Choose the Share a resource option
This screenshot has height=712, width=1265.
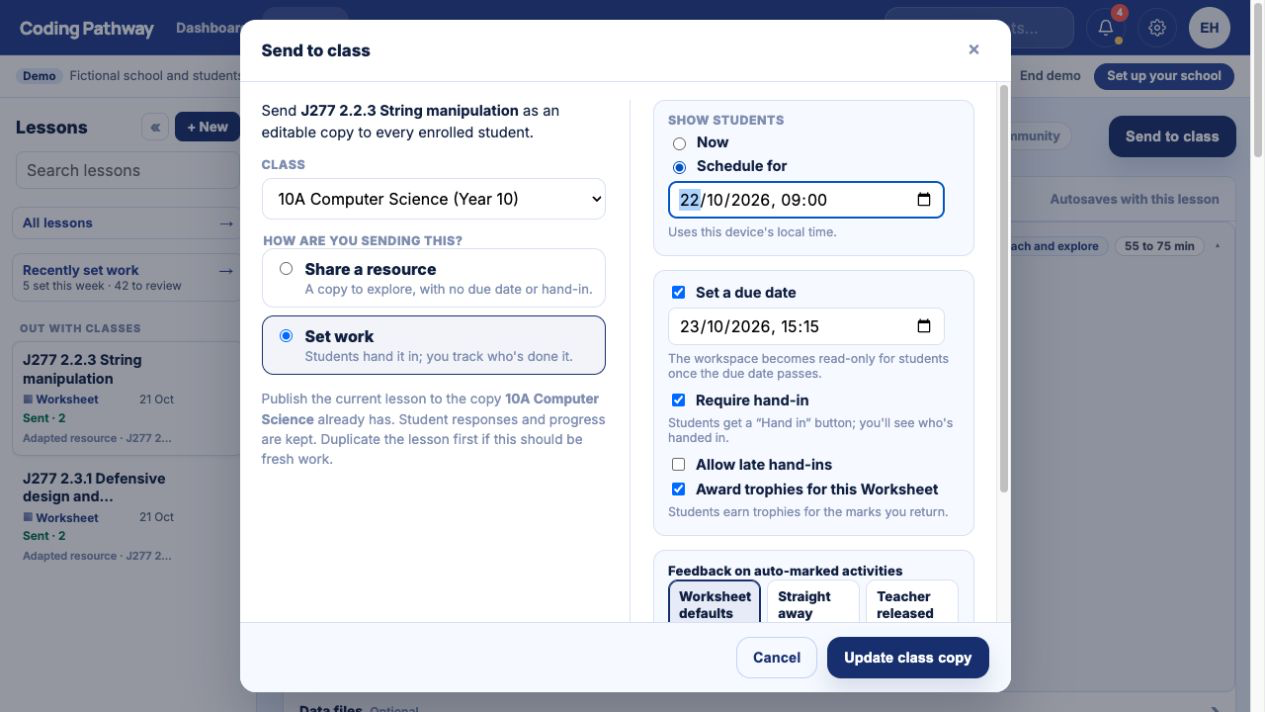coord(433,278)
